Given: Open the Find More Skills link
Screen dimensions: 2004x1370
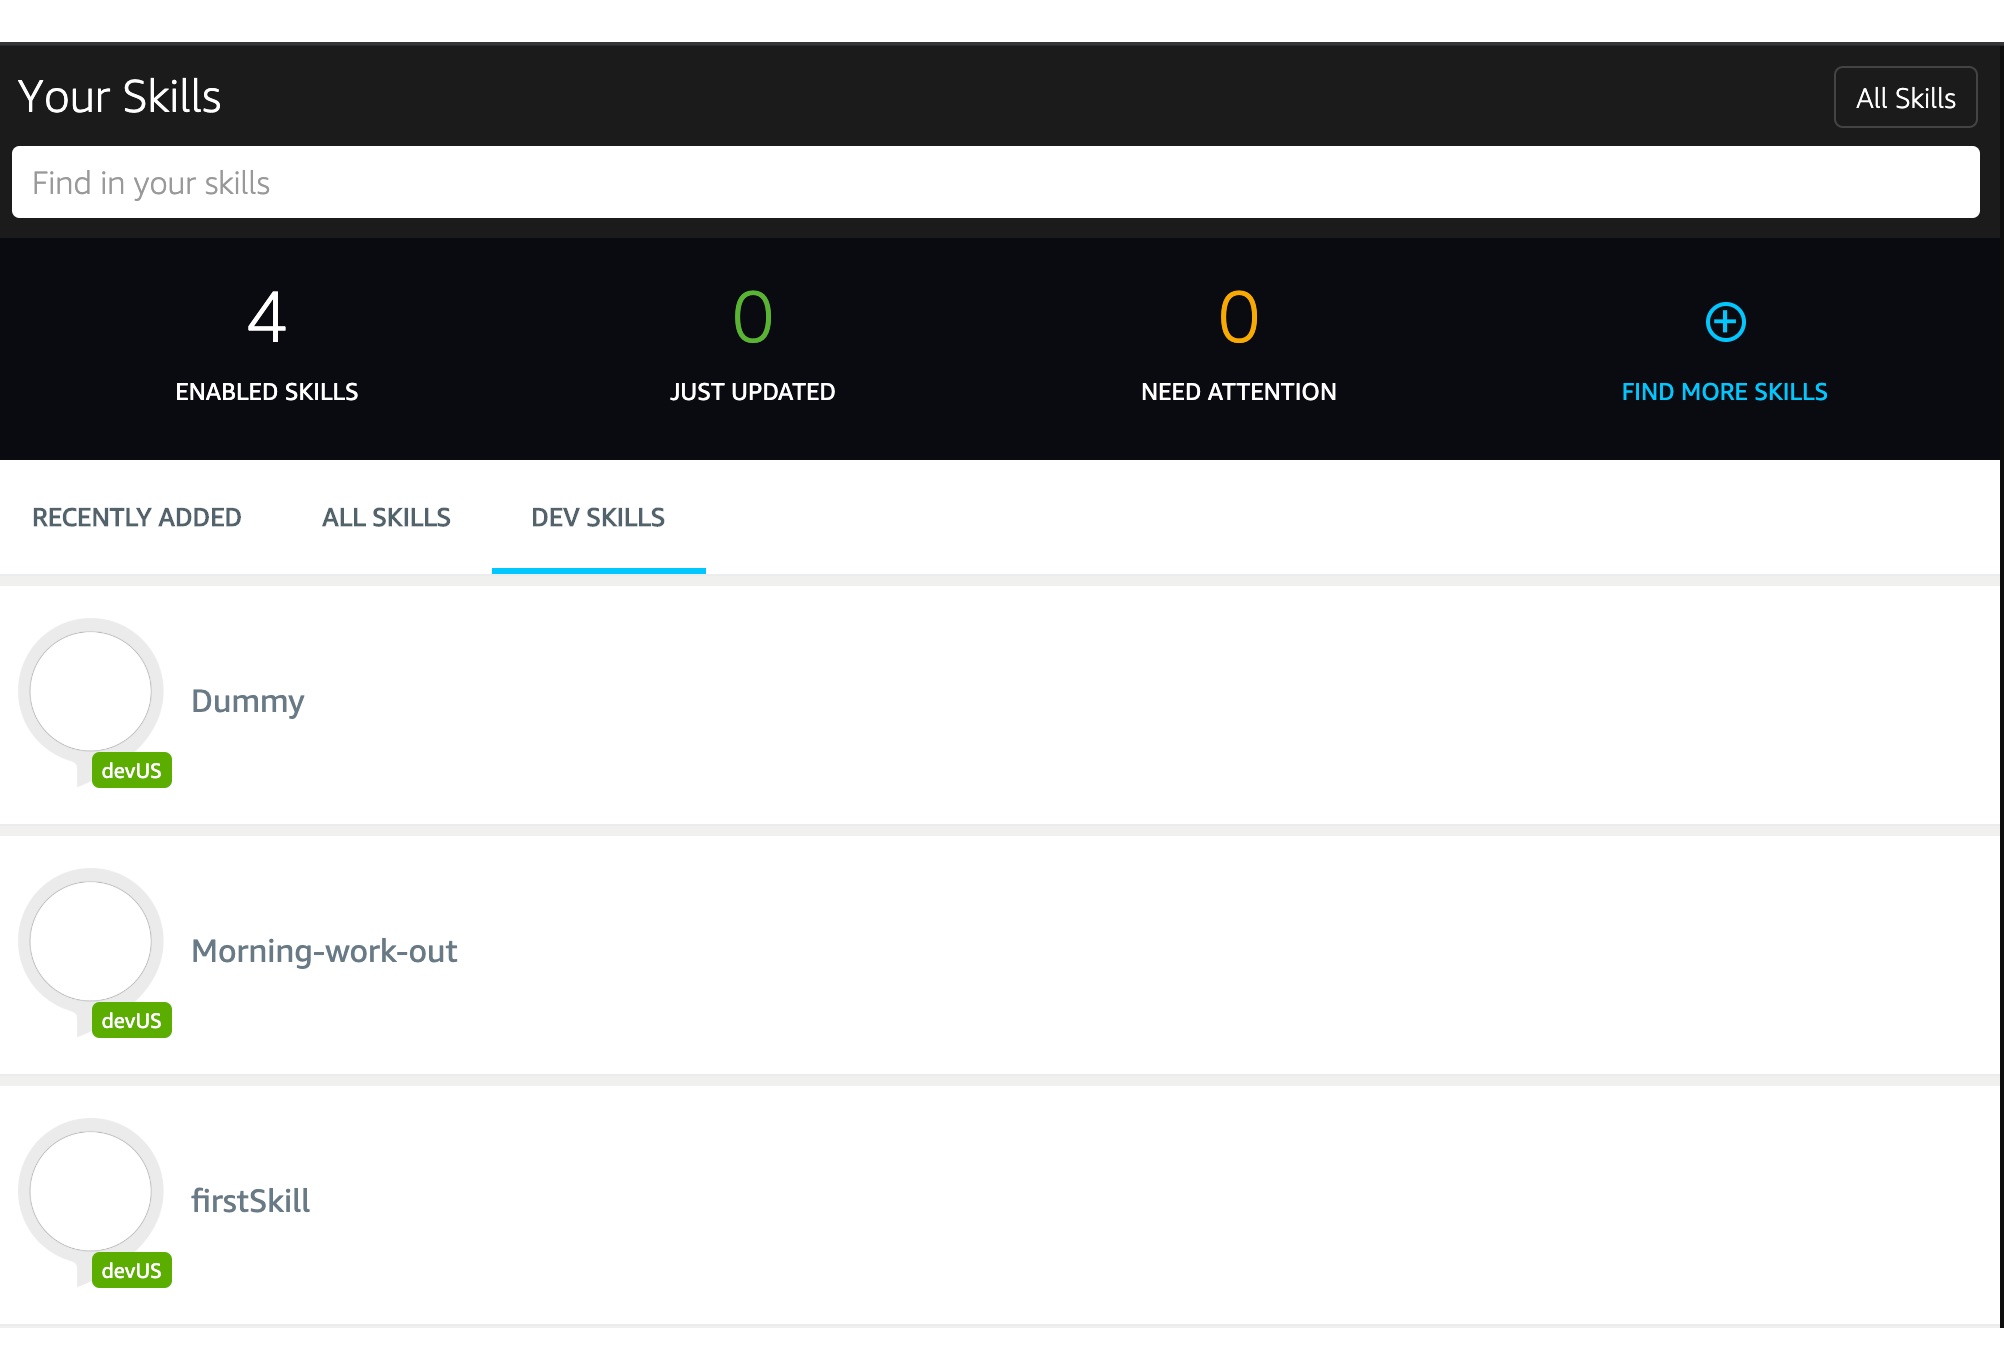Looking at the screenshot, I should (1724, 392).
